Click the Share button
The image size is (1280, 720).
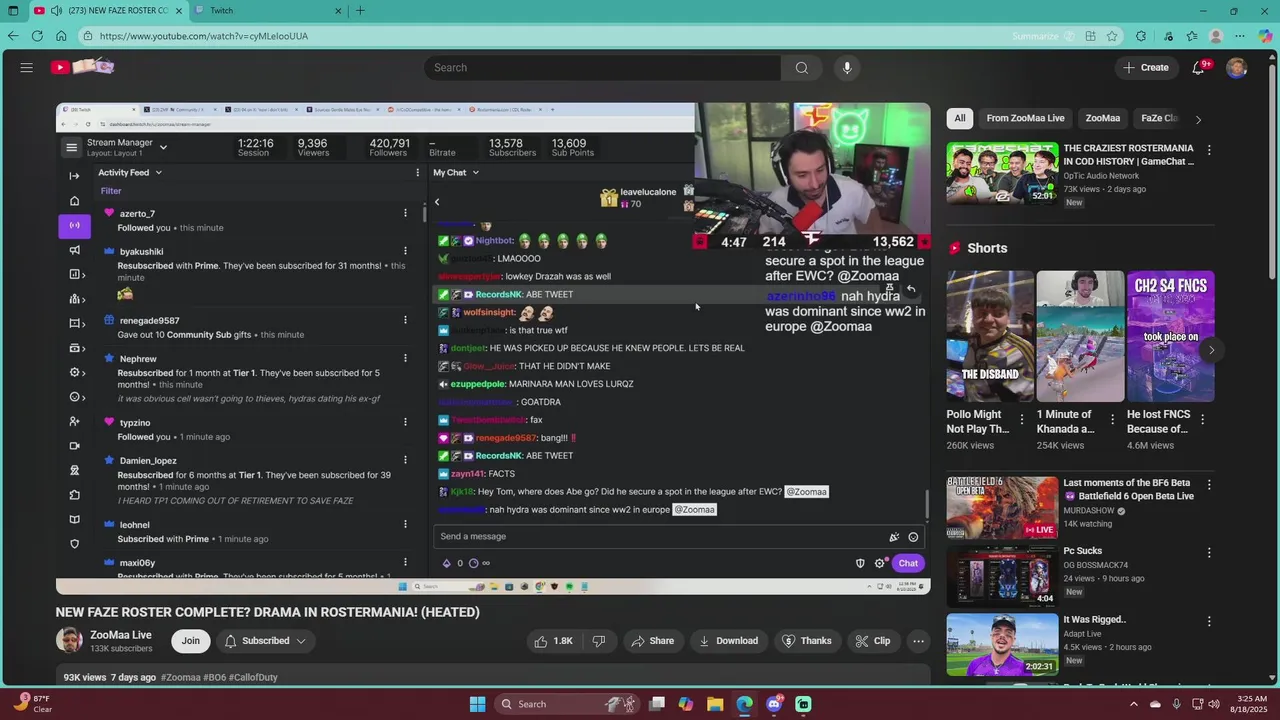[x=651, y=641]
